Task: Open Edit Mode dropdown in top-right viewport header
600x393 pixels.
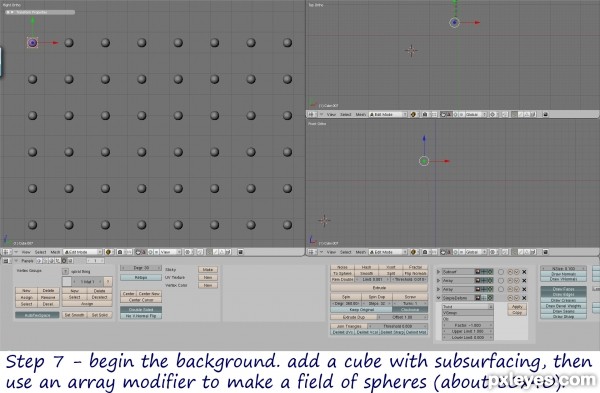Action: point(388,114)
